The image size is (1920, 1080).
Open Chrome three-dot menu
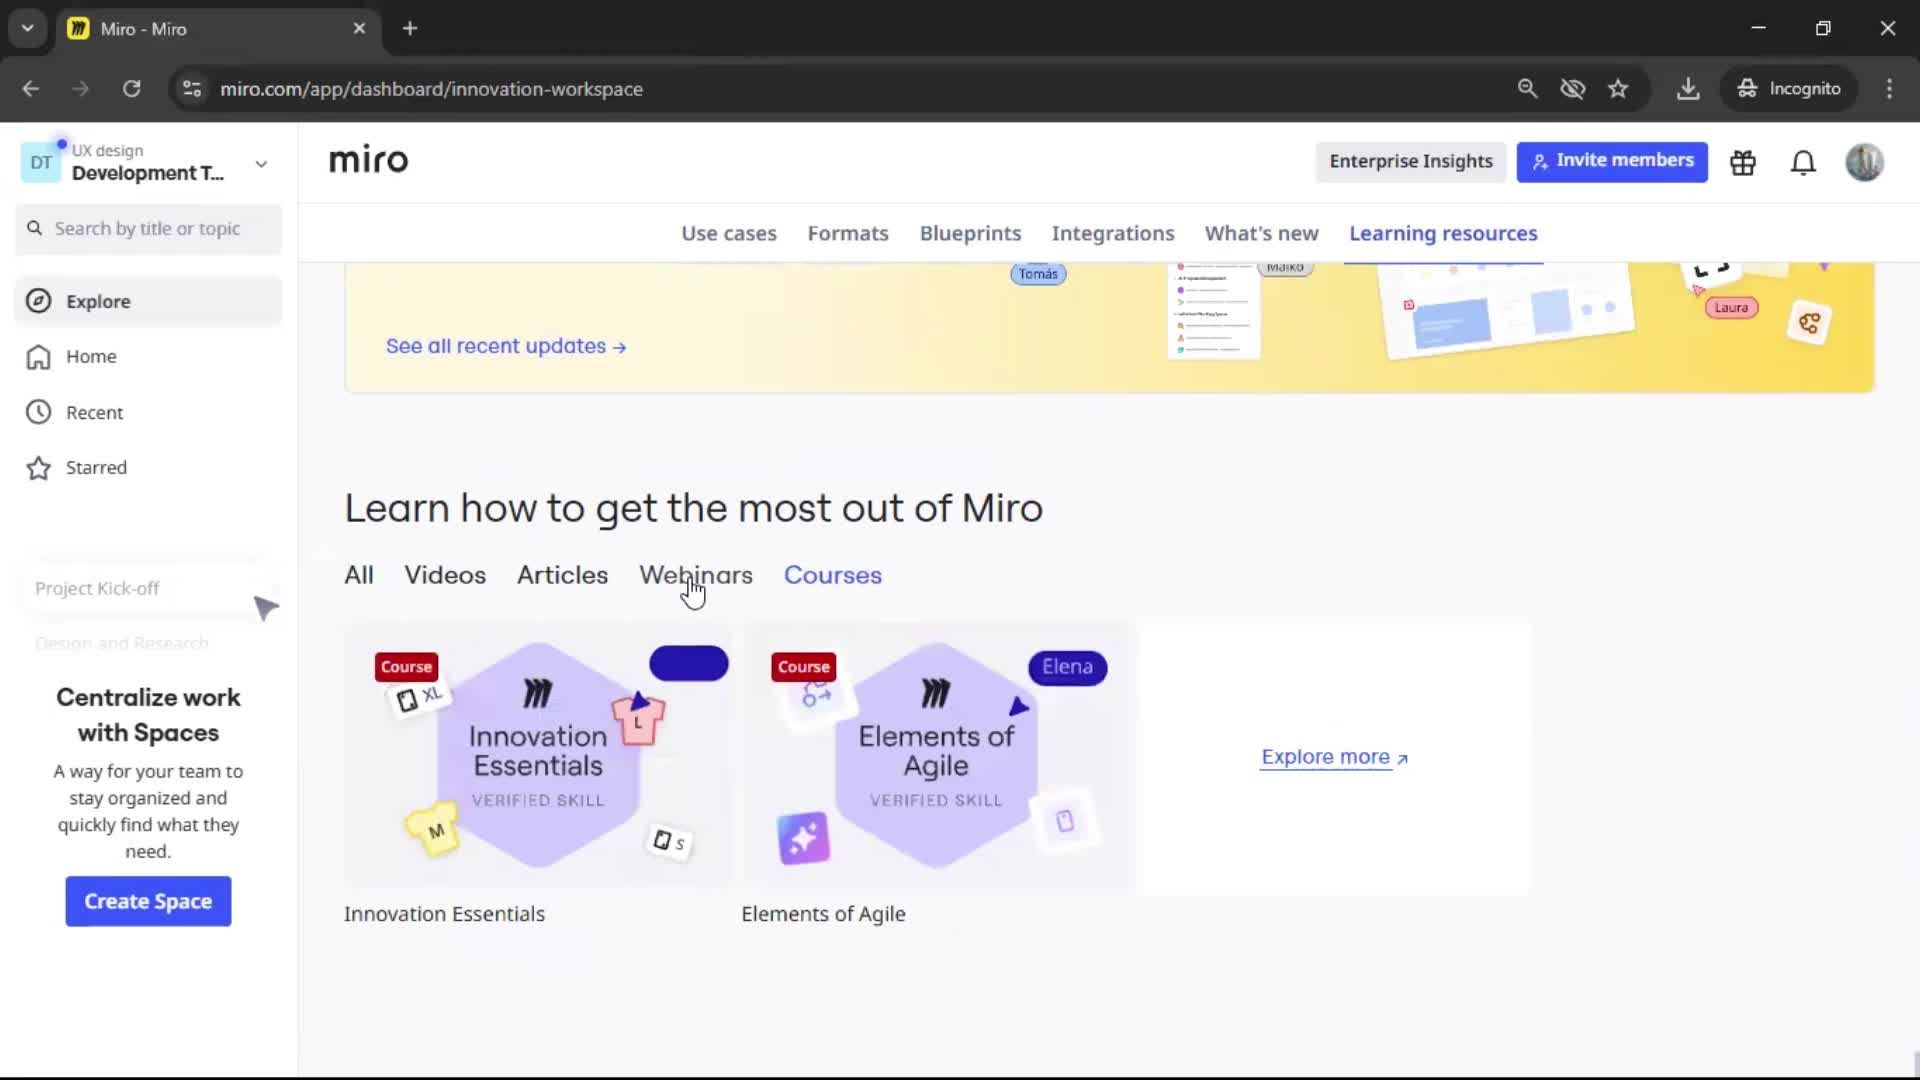(x=1889, y=88)
